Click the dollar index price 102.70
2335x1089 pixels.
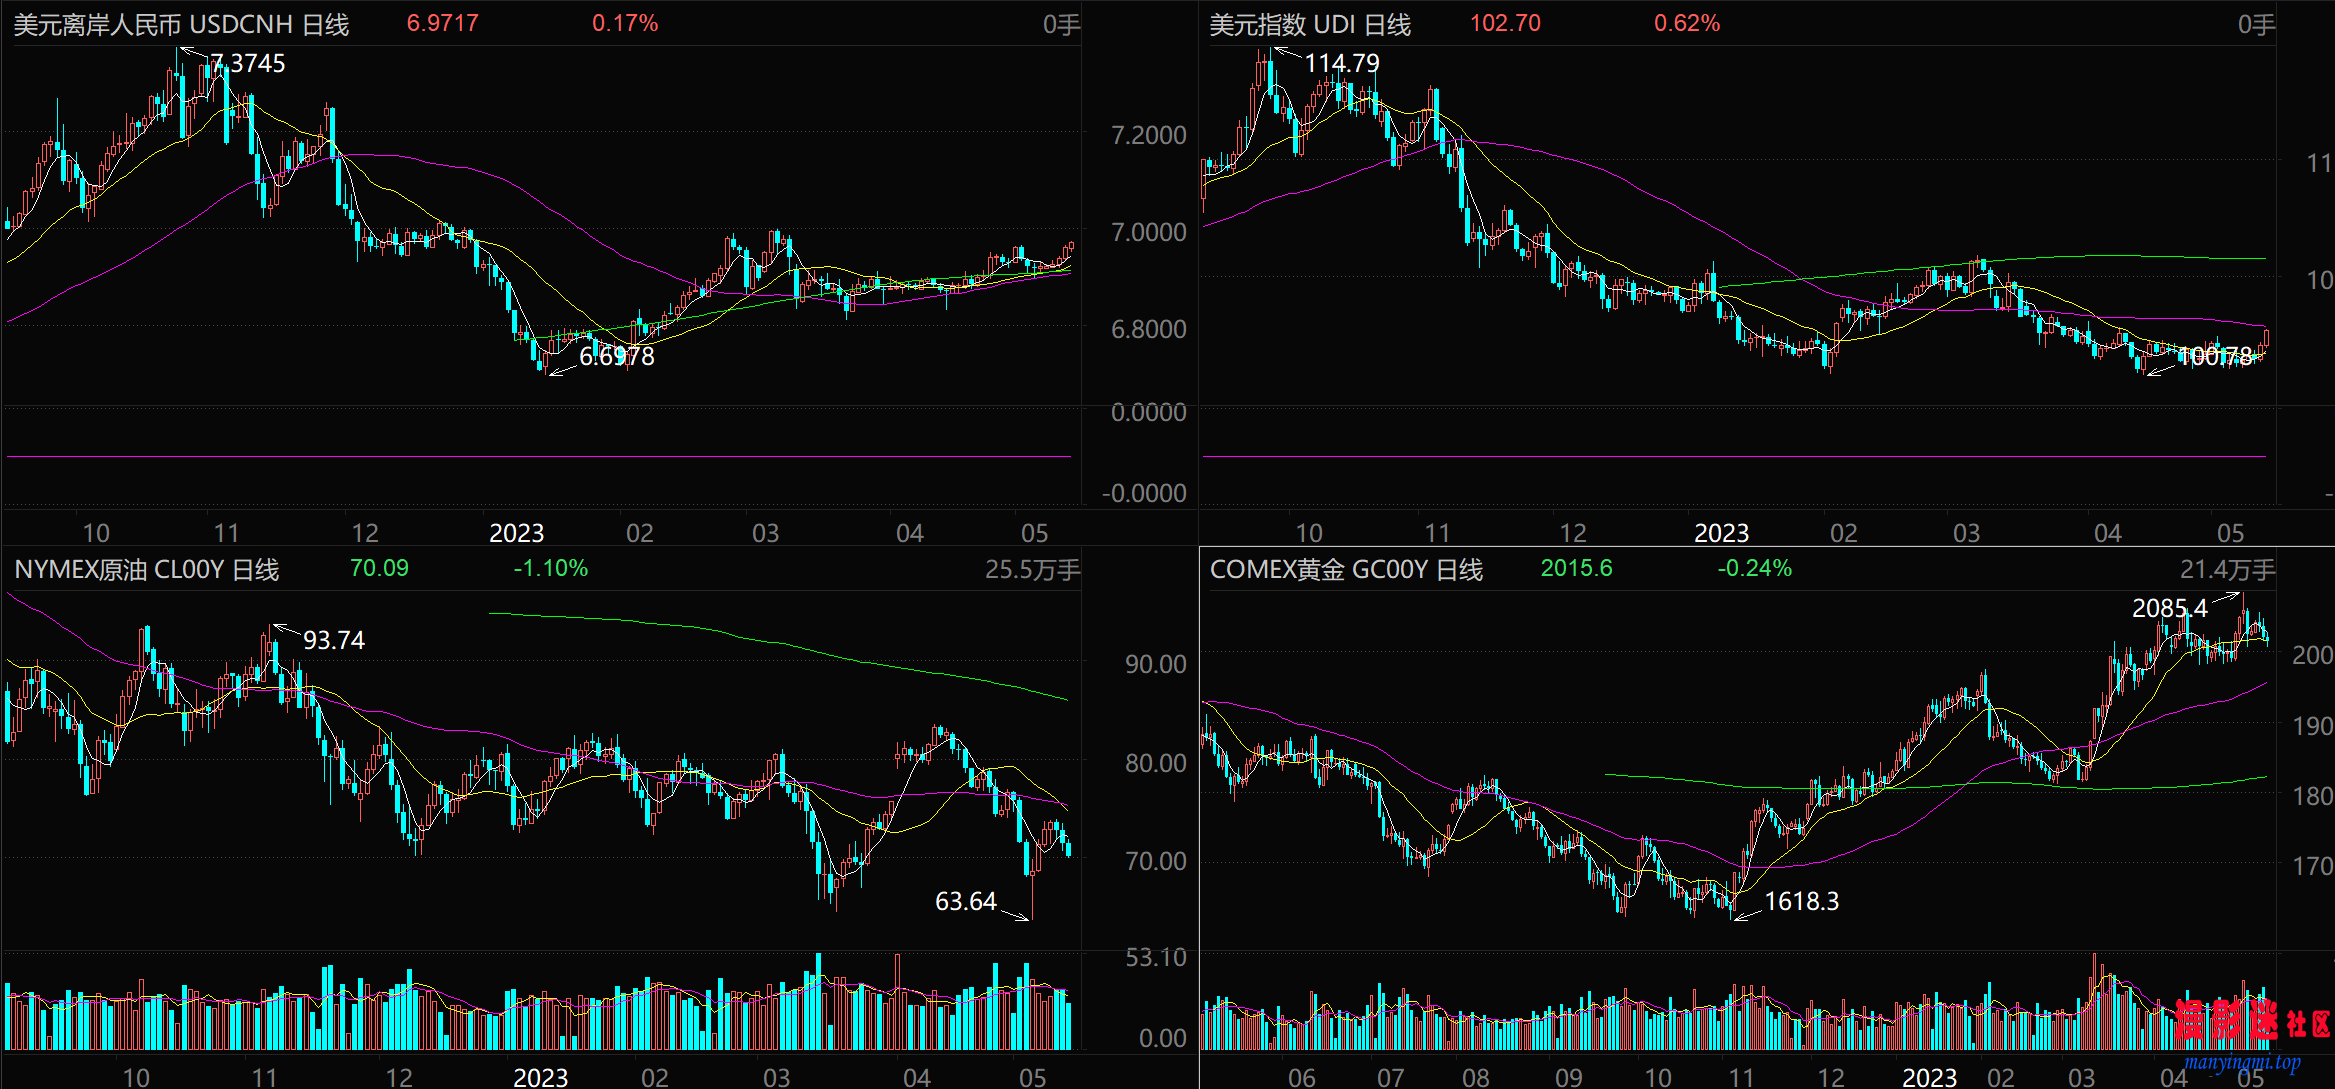pyautogui.click(x=1505, y=23)
